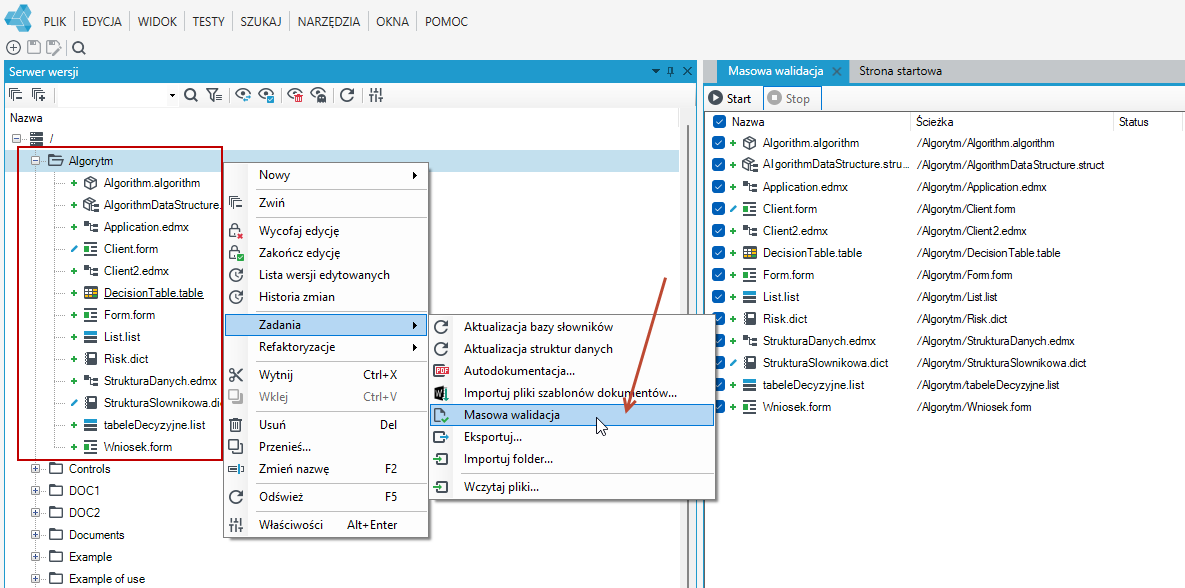The width and height of the screenshot is (1185, 588).
Task: Click the eye icon with ghost
Action: pos(318,94)
